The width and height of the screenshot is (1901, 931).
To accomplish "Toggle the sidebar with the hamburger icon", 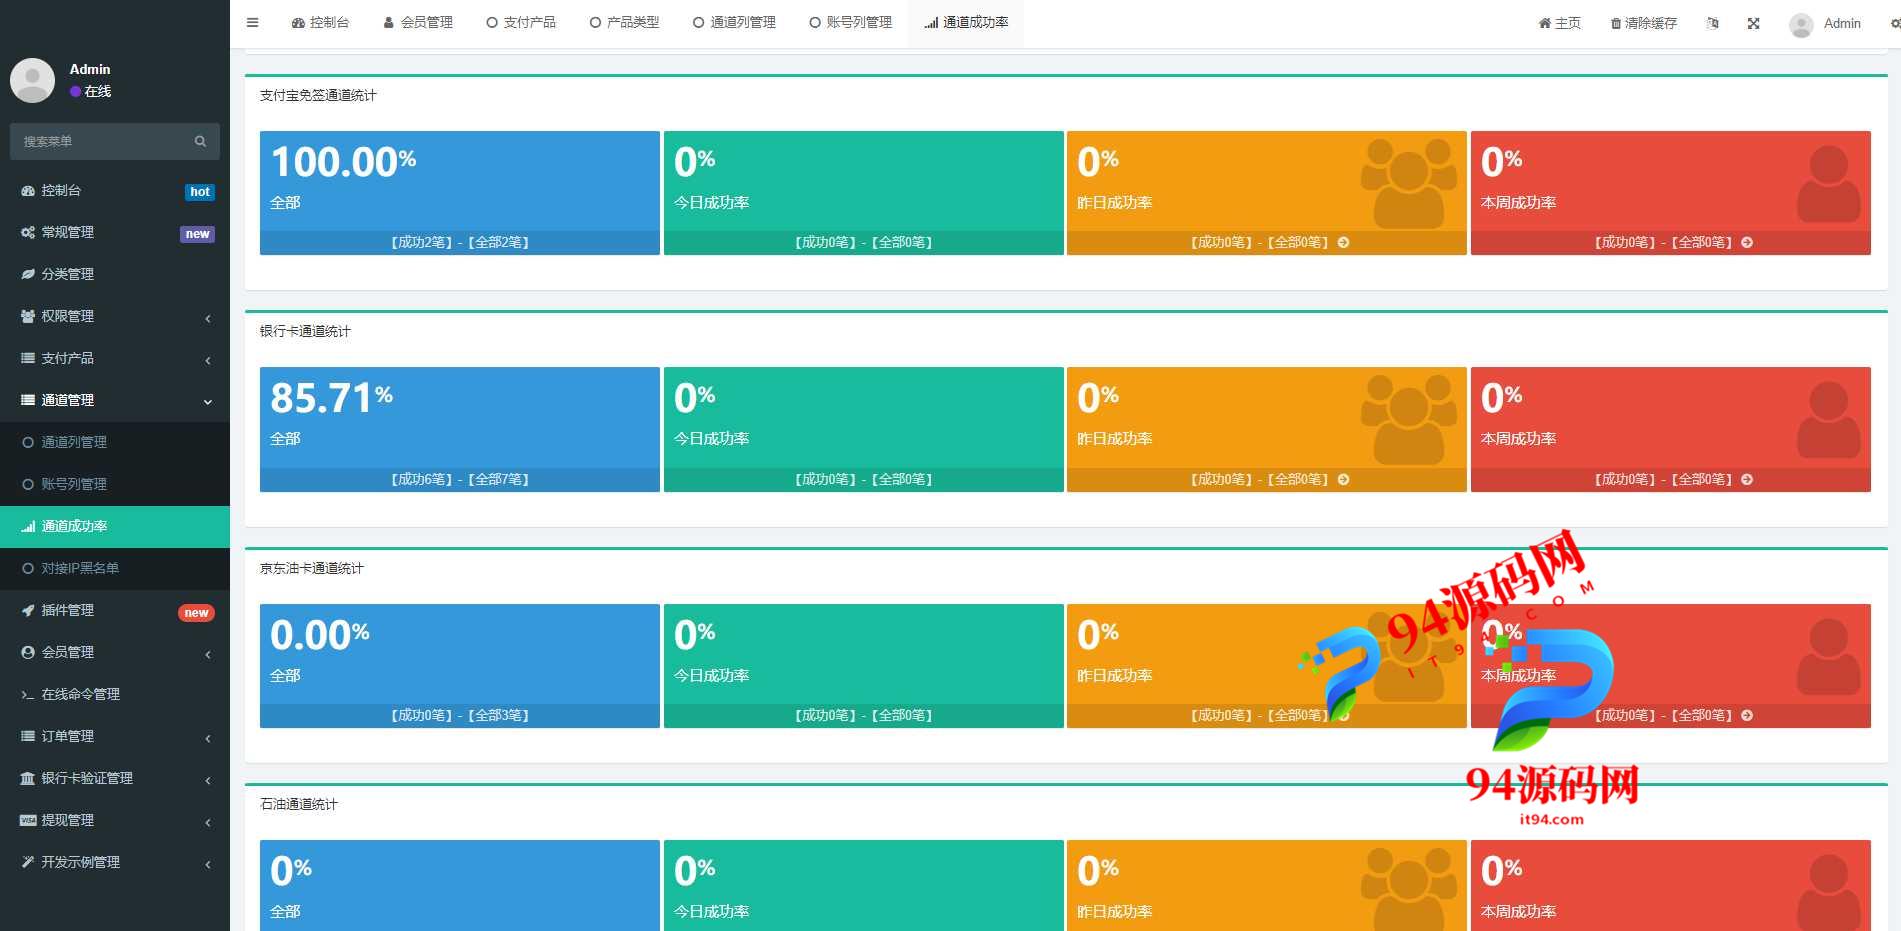I will (x=252, y=22).
